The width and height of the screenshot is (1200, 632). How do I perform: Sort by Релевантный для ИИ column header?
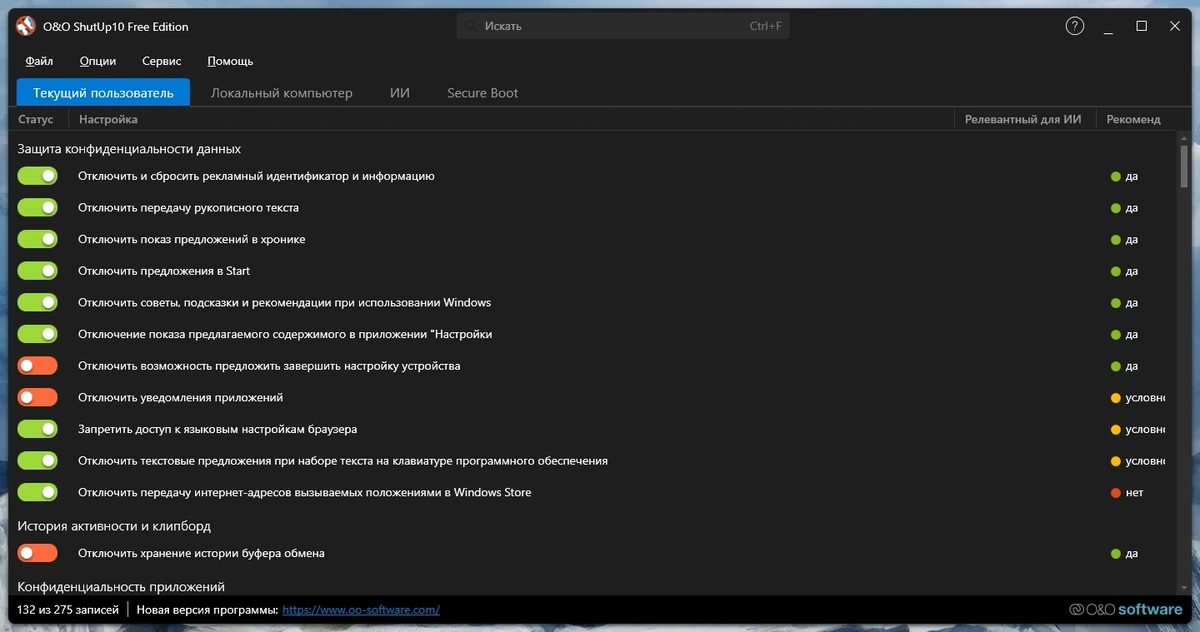1024,119
